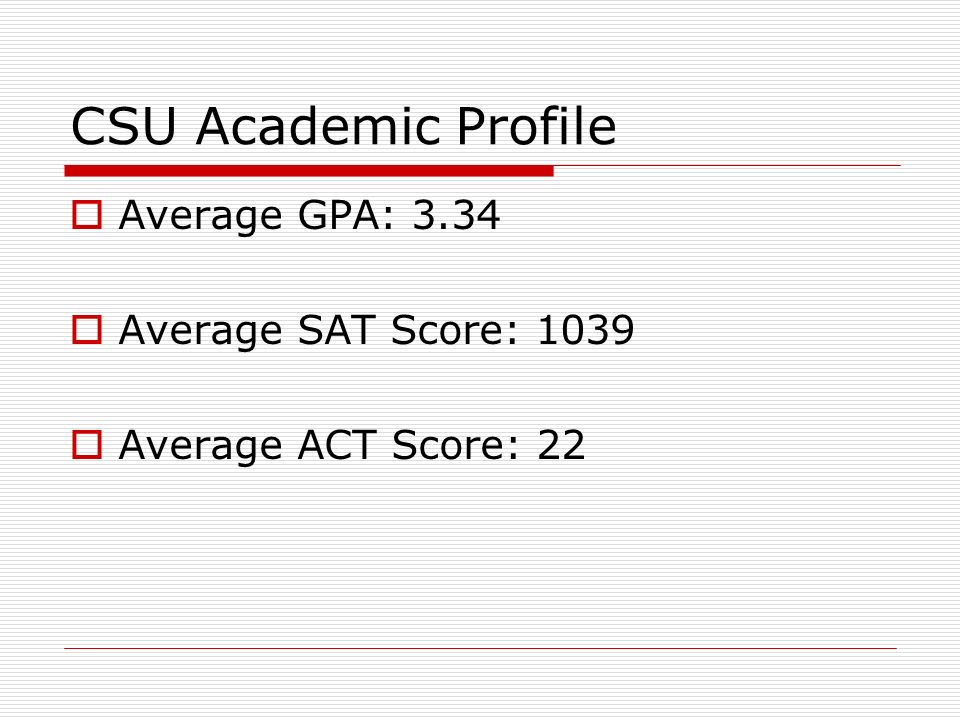The image size is (960, 720).
Task: Select the GPA value 3.34
Action: coord(456,215)
